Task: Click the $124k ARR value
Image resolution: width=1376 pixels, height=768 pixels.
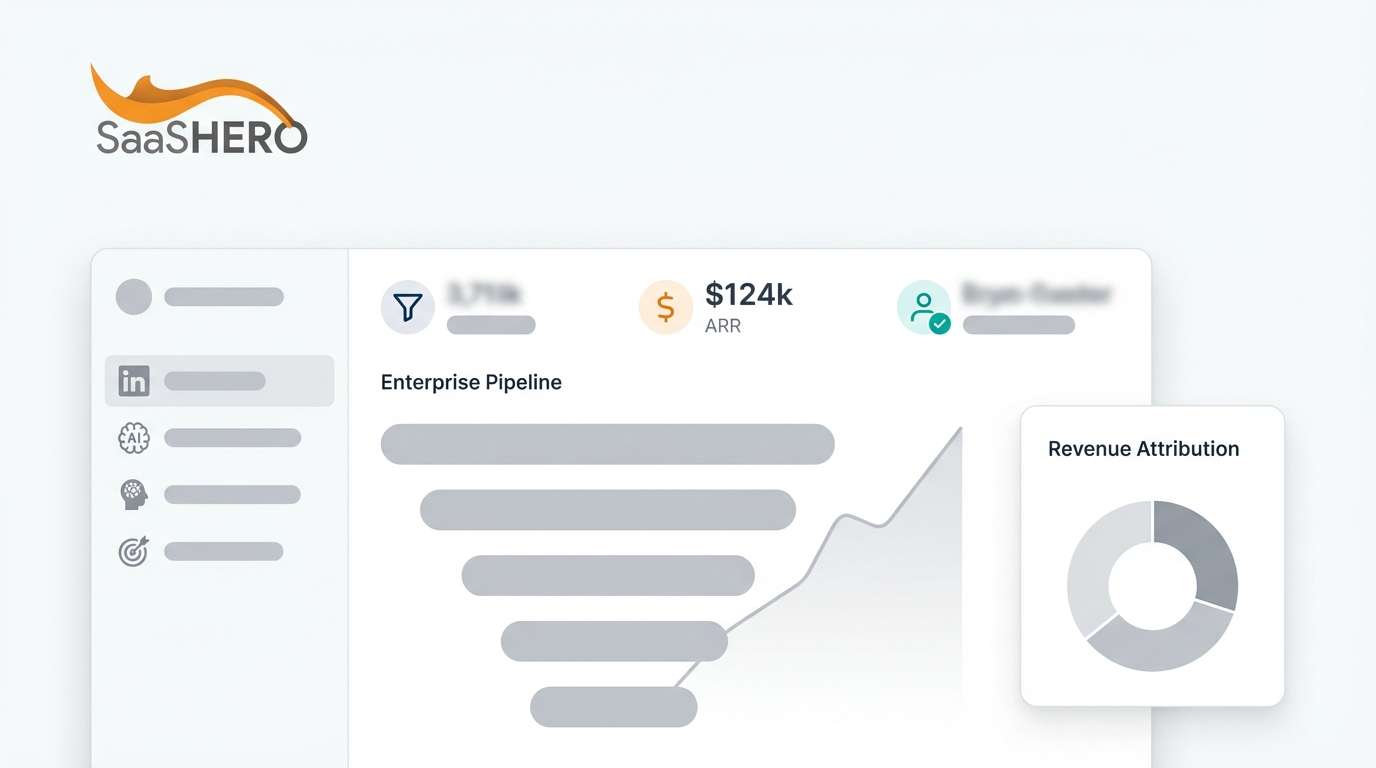Action: click(x=749, y=294)
